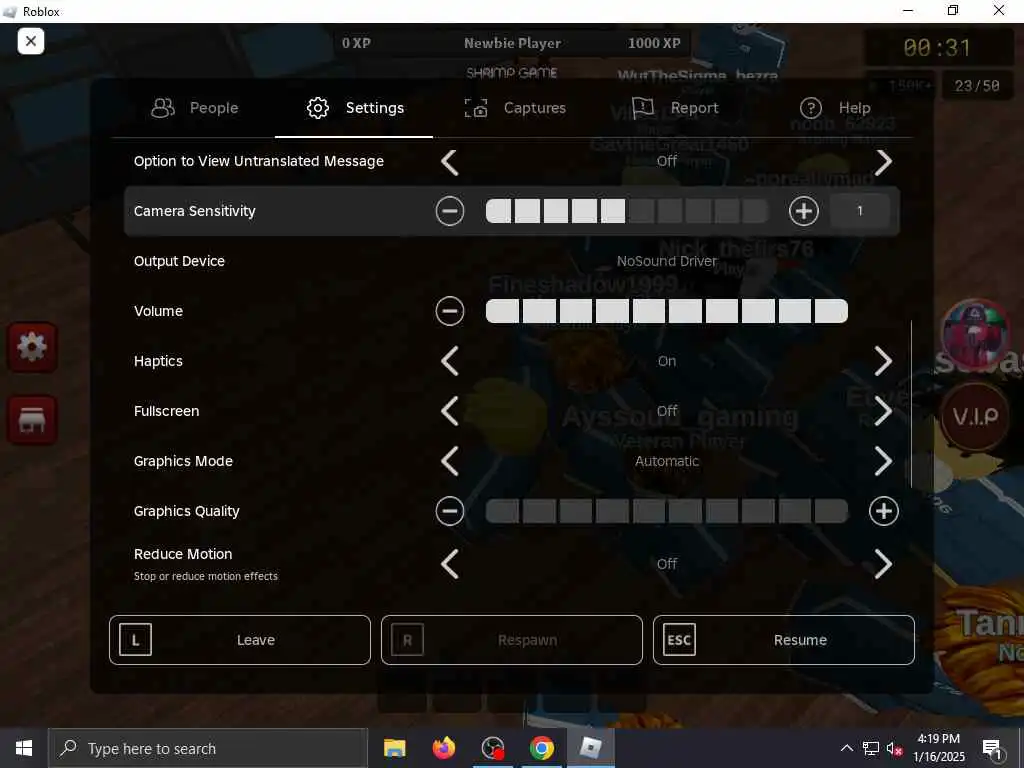Open the People tab

pos(195,108)
